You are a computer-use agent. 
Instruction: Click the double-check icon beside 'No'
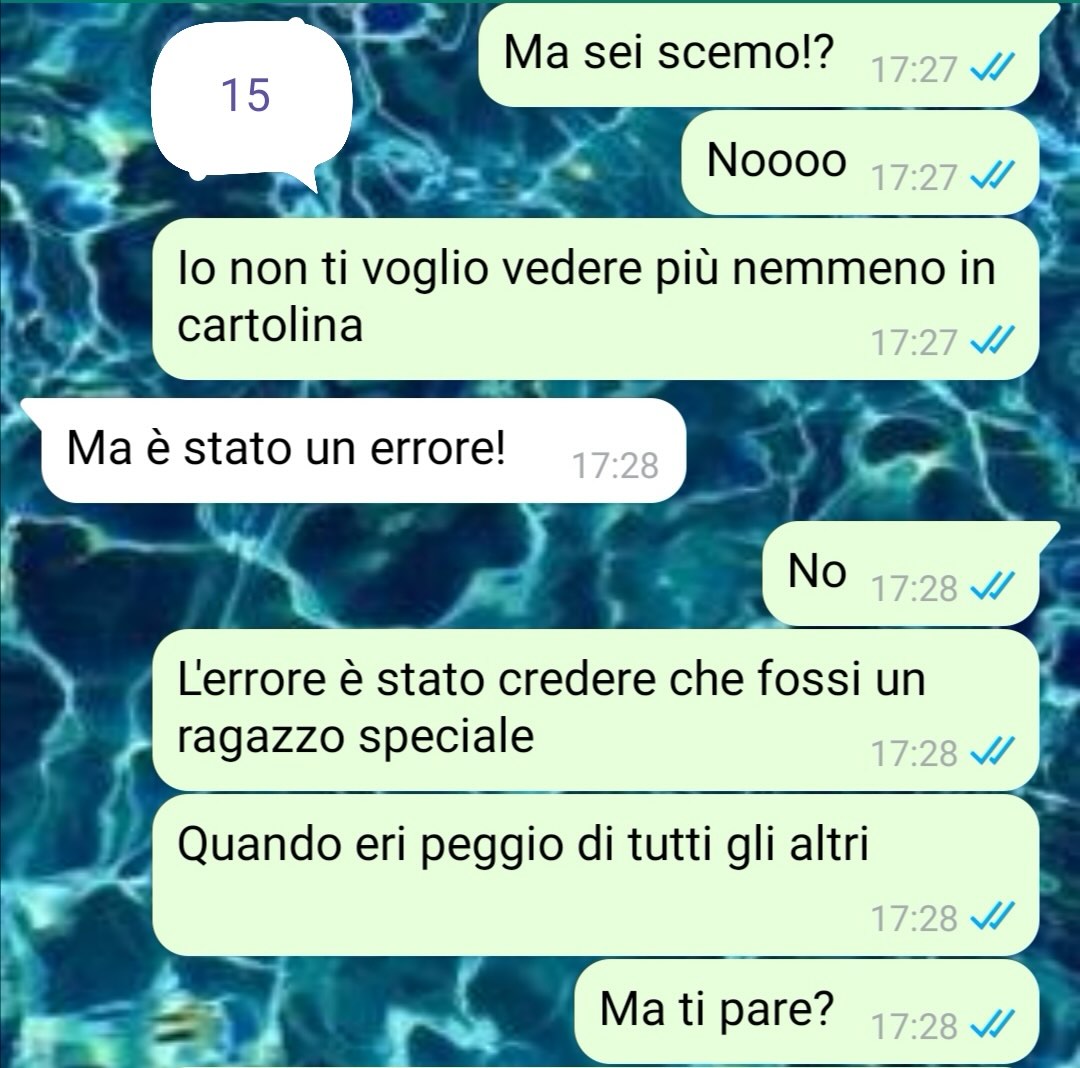click(x=992, y=587)
